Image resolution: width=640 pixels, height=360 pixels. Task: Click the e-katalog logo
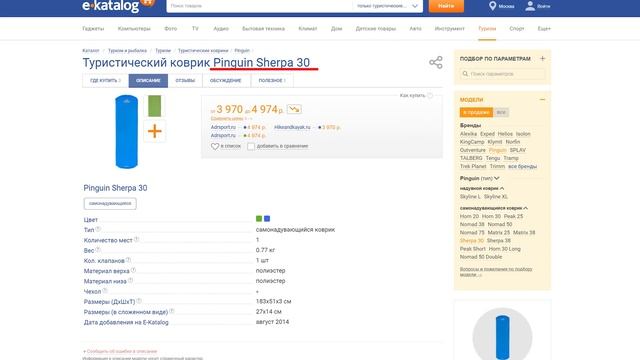click(x=118, y=5)
